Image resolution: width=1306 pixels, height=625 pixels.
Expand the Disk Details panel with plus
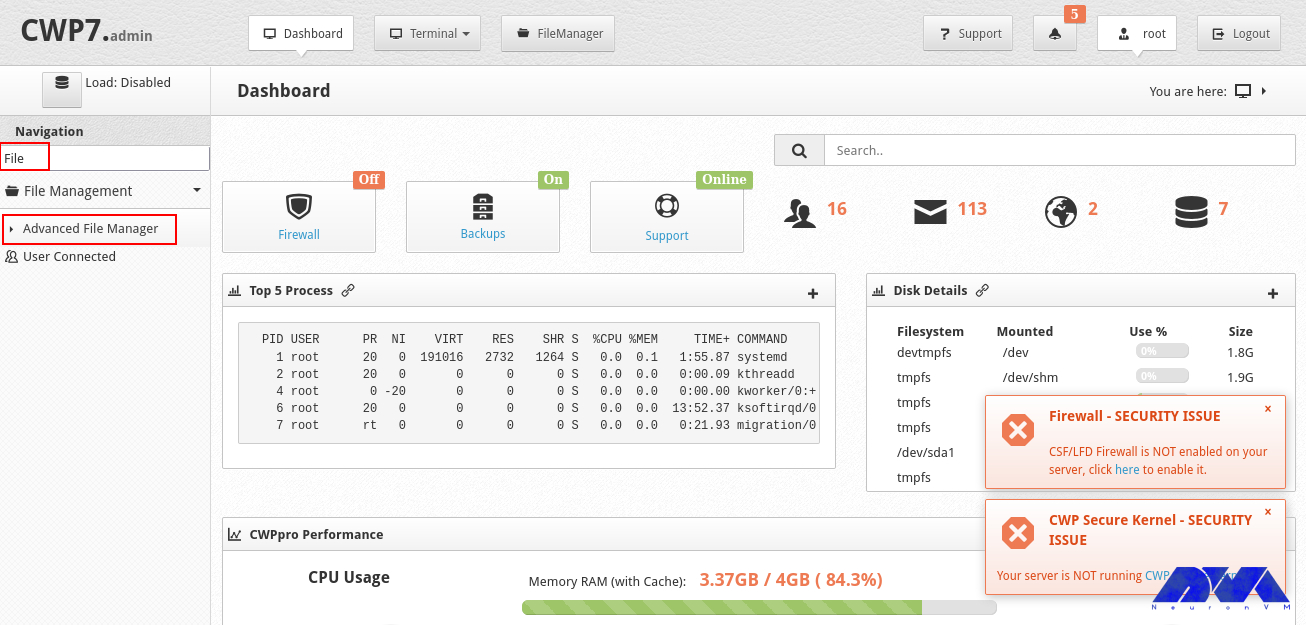[1273, 292]
